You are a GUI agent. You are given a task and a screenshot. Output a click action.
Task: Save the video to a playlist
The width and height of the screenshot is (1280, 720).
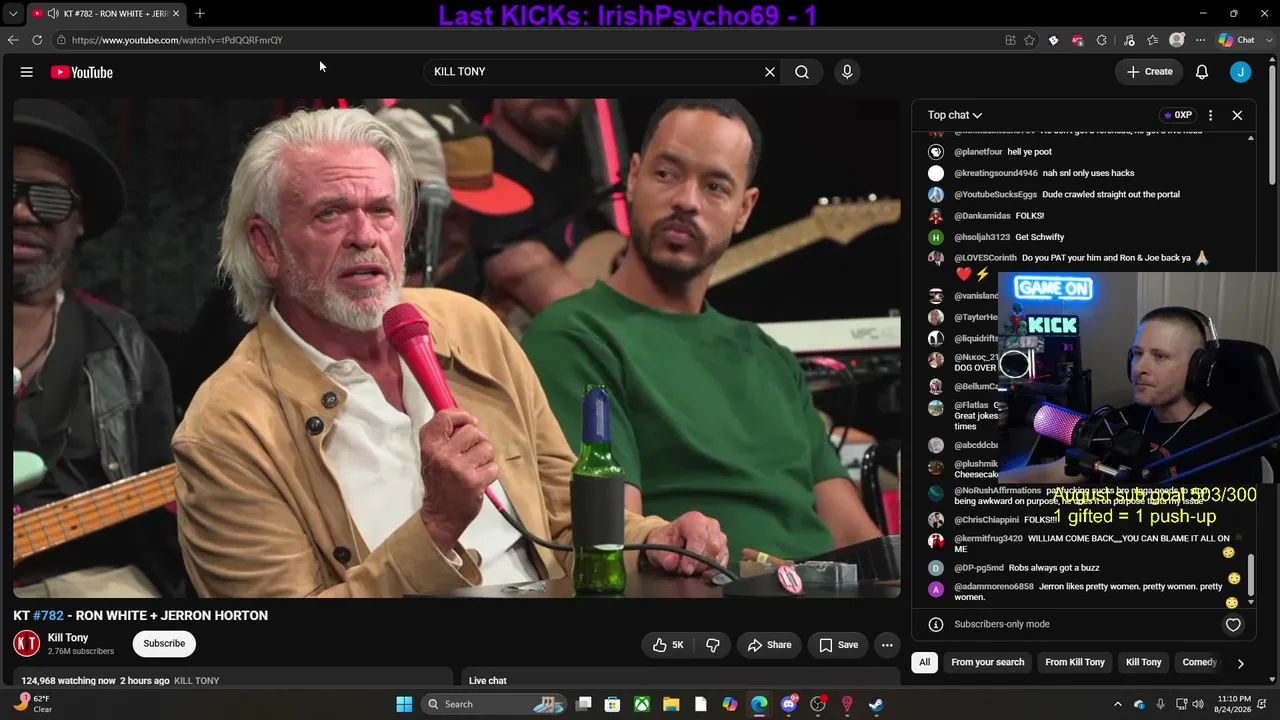point(839,645)
